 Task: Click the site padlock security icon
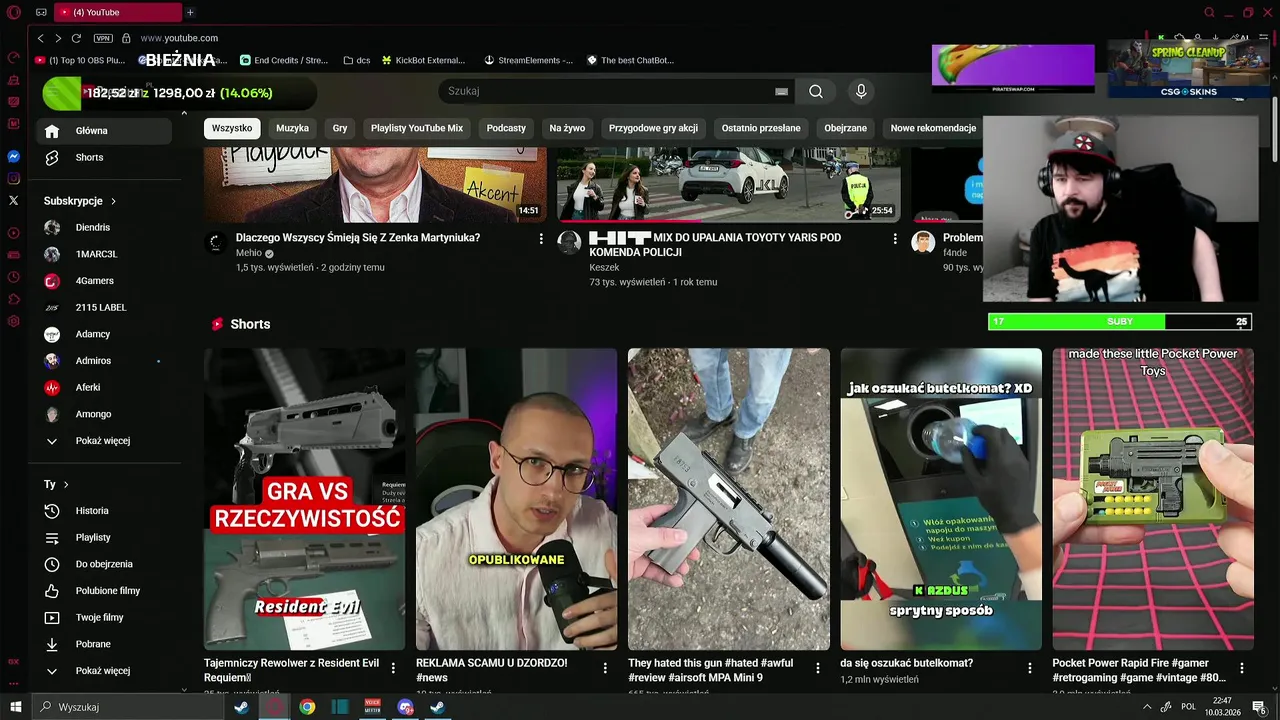tap(126, 38)
